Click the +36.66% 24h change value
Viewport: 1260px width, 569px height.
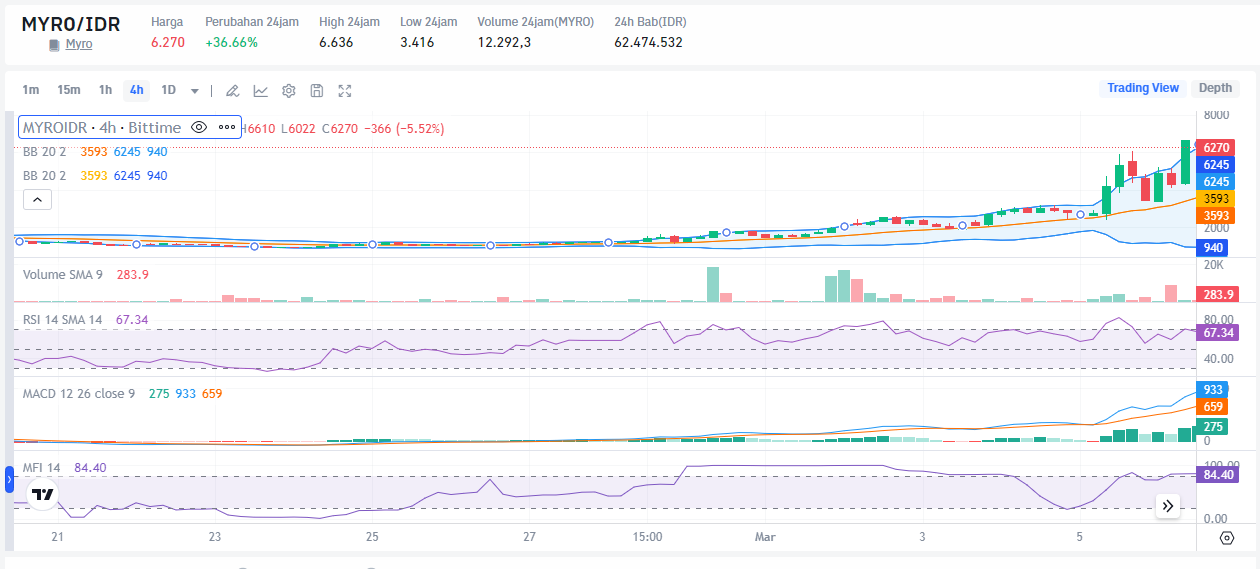[231, 42]
